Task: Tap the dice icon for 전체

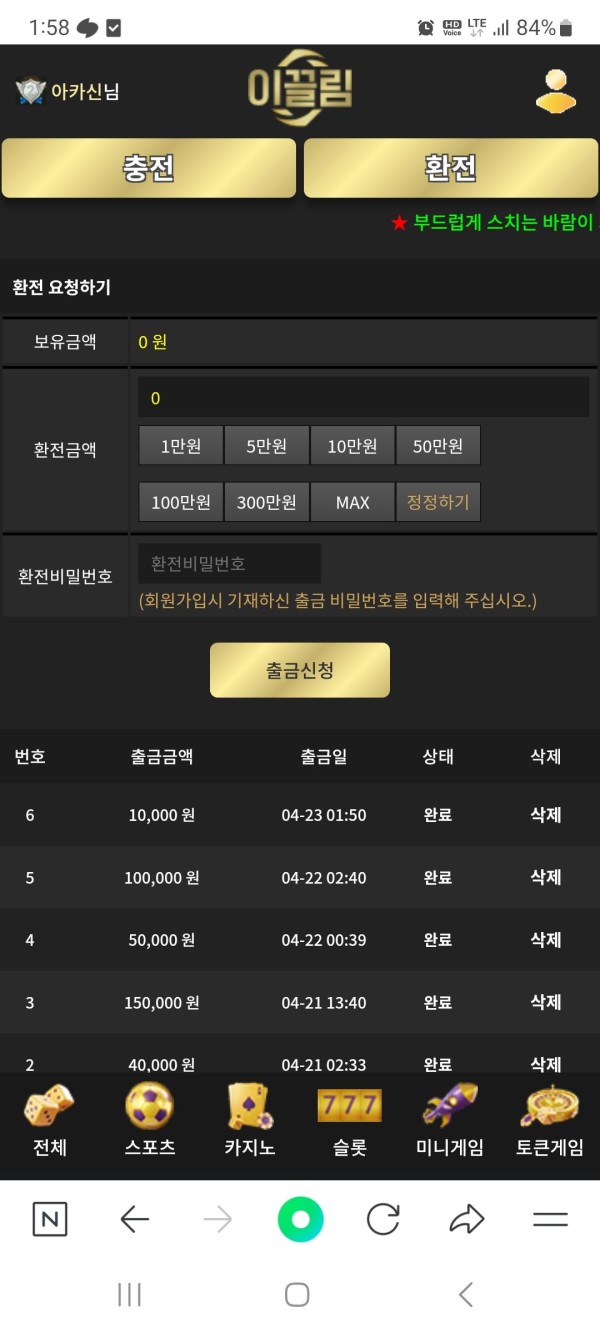Action: (49, 1108)
